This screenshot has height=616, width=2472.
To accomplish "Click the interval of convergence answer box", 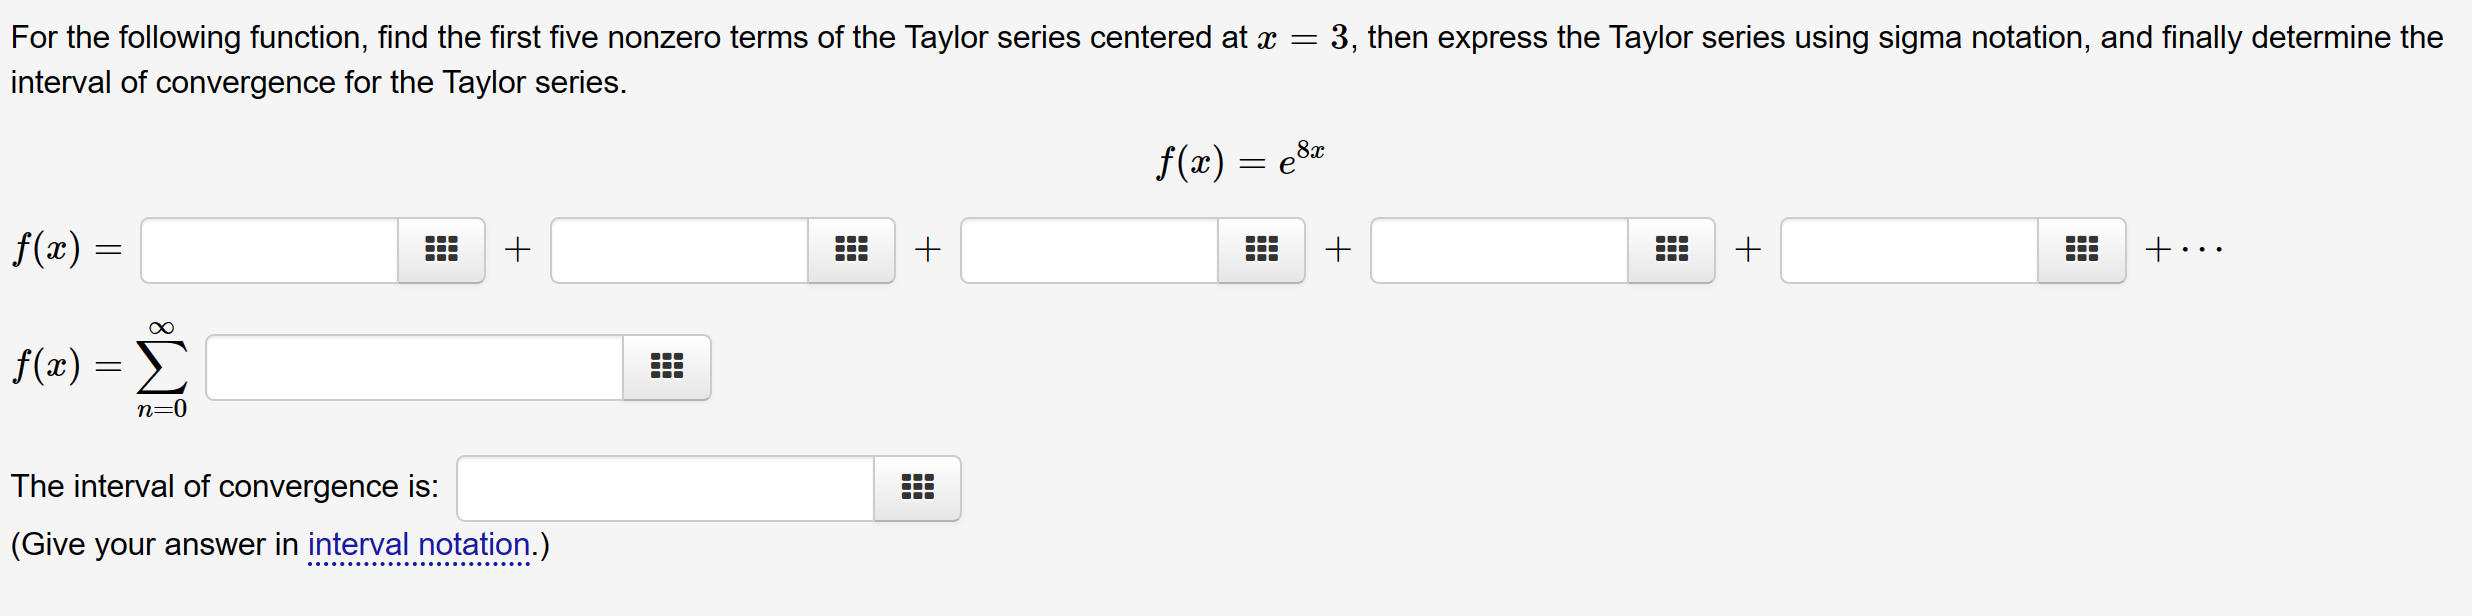I will click(x=663, y=488).
